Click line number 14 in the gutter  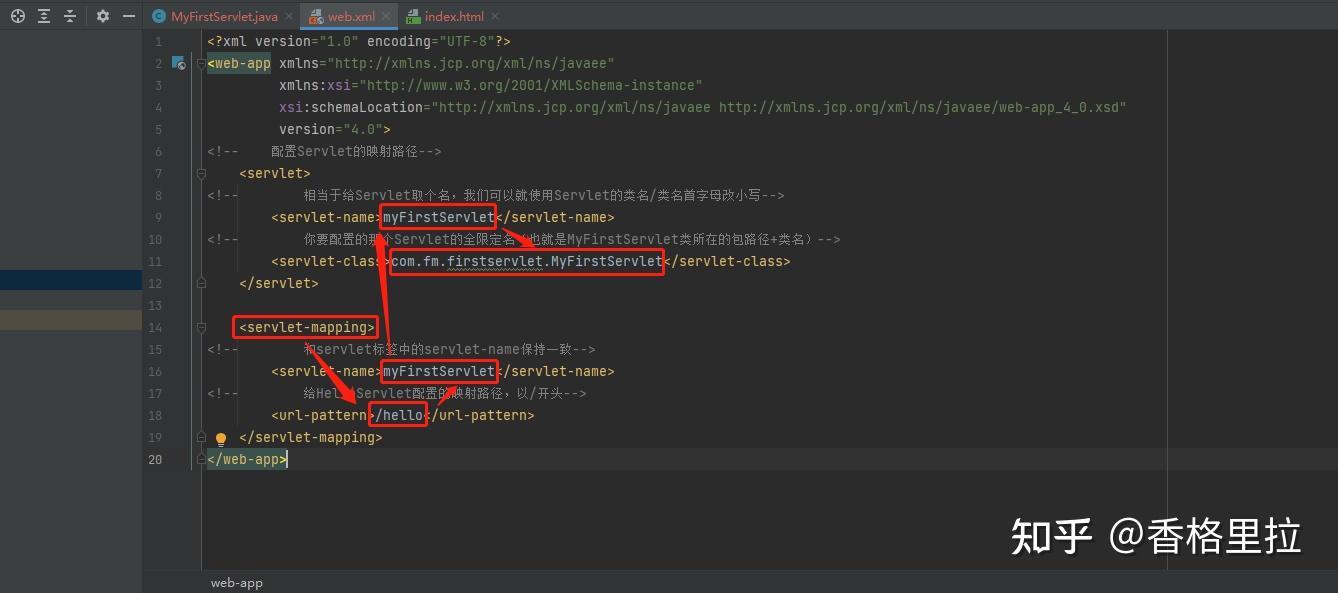point(155,326)
